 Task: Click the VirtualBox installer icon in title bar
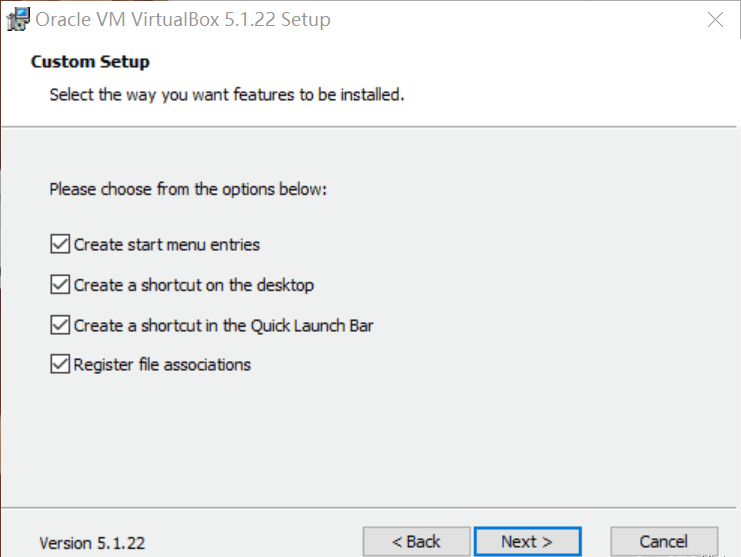17,19
